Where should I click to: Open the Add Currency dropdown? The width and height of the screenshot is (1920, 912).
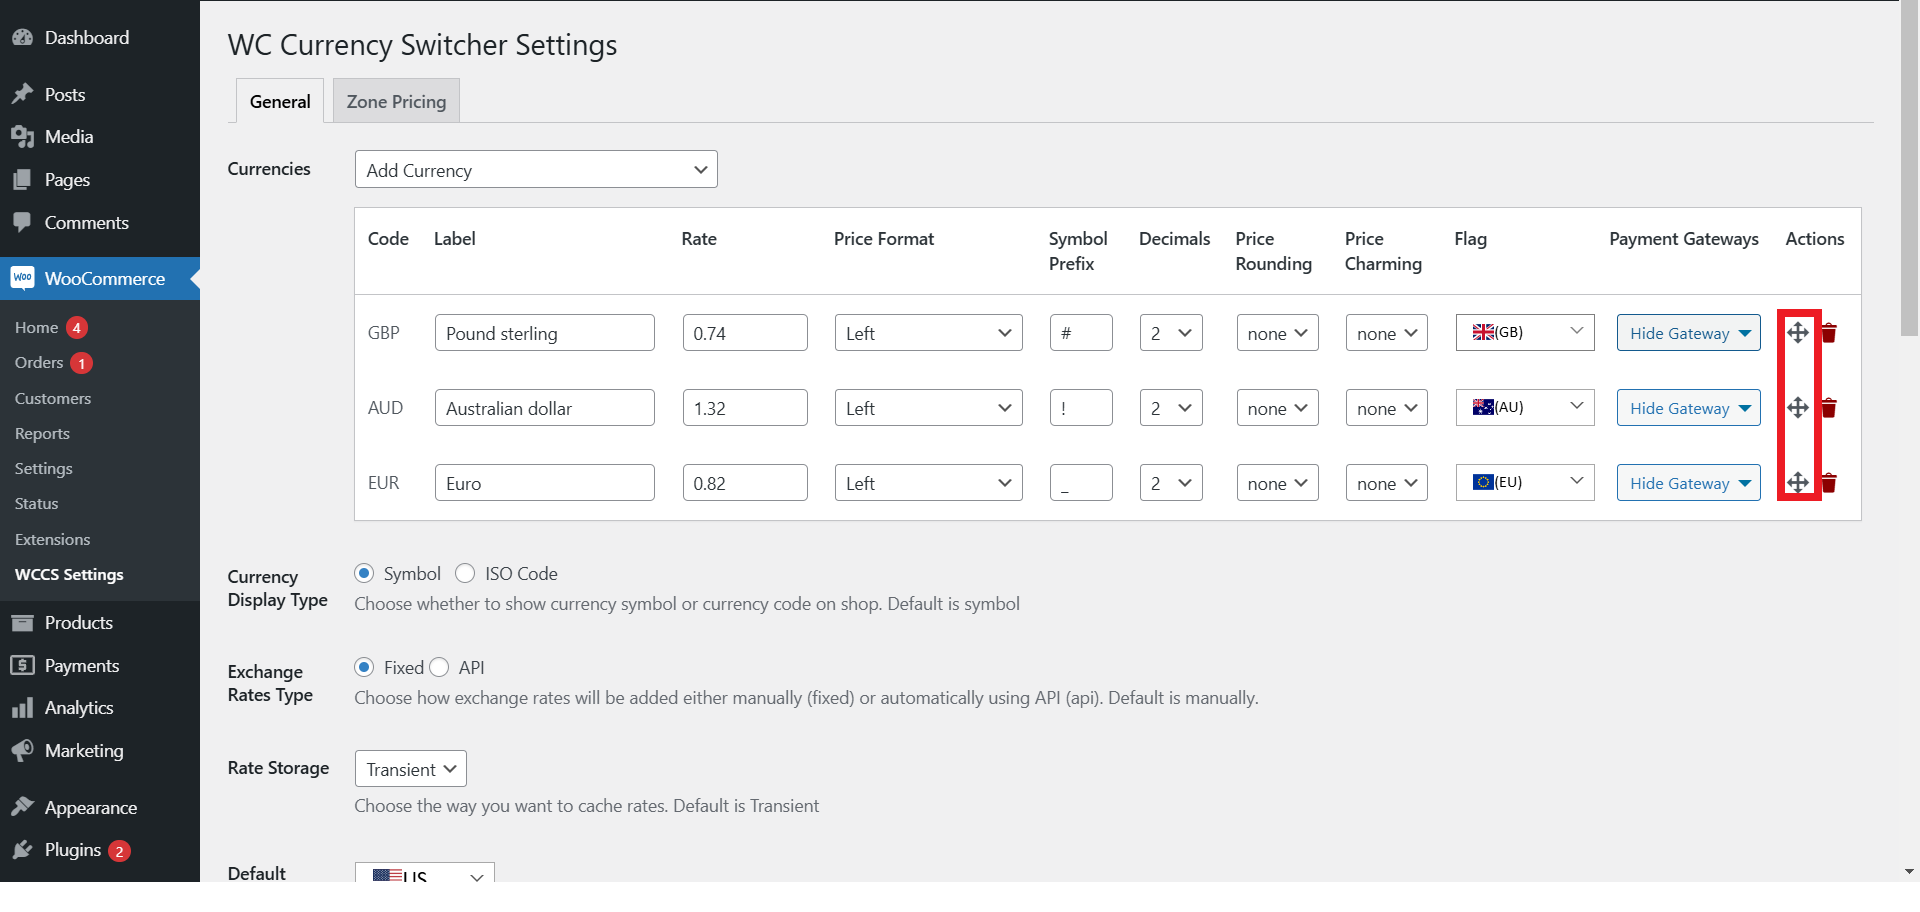coord(536,169)
